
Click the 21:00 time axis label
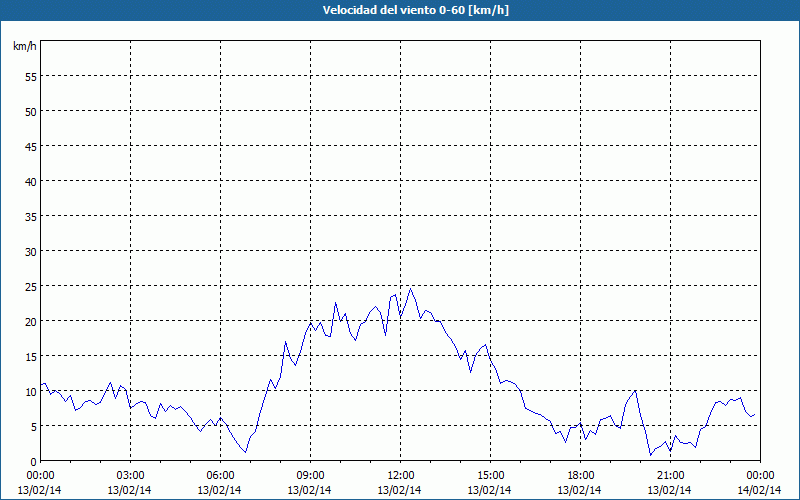tap(670, 475)
